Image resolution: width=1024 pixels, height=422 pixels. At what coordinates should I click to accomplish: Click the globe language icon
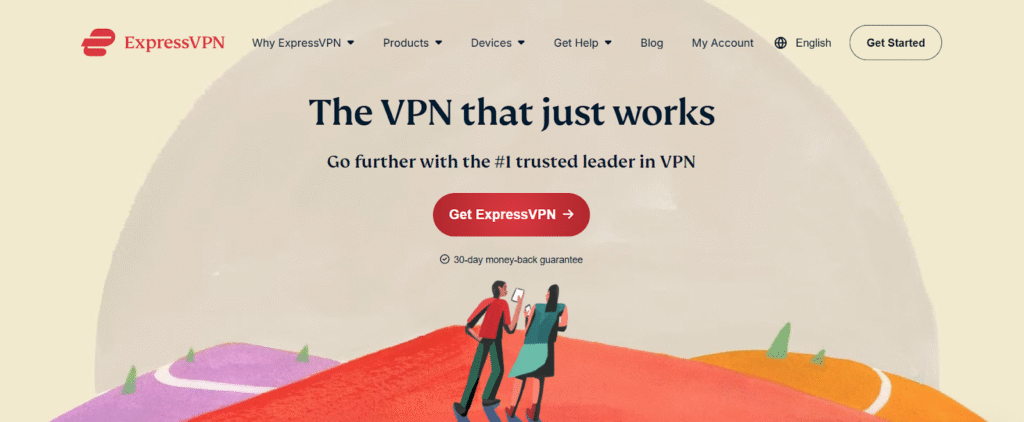[x=780, y=43]
